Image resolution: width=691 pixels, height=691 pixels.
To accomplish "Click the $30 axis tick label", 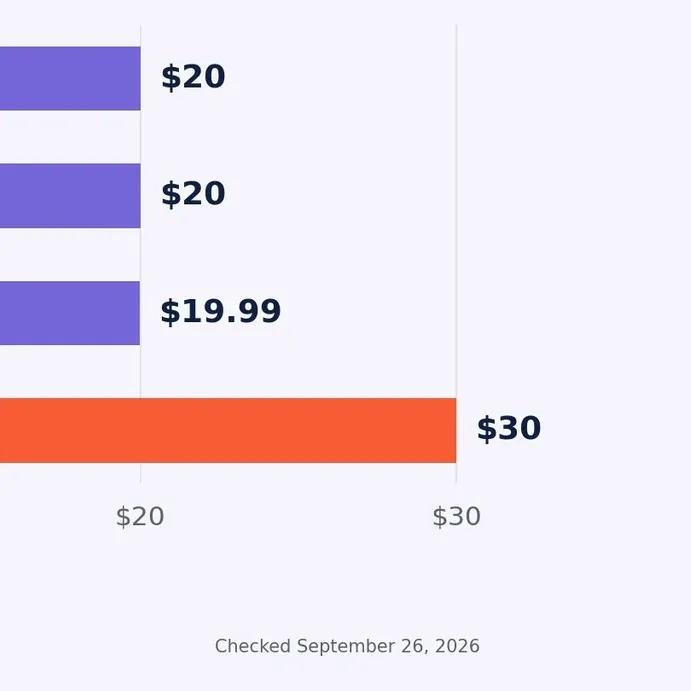I will pyautogui.click(x=456, y=516).
